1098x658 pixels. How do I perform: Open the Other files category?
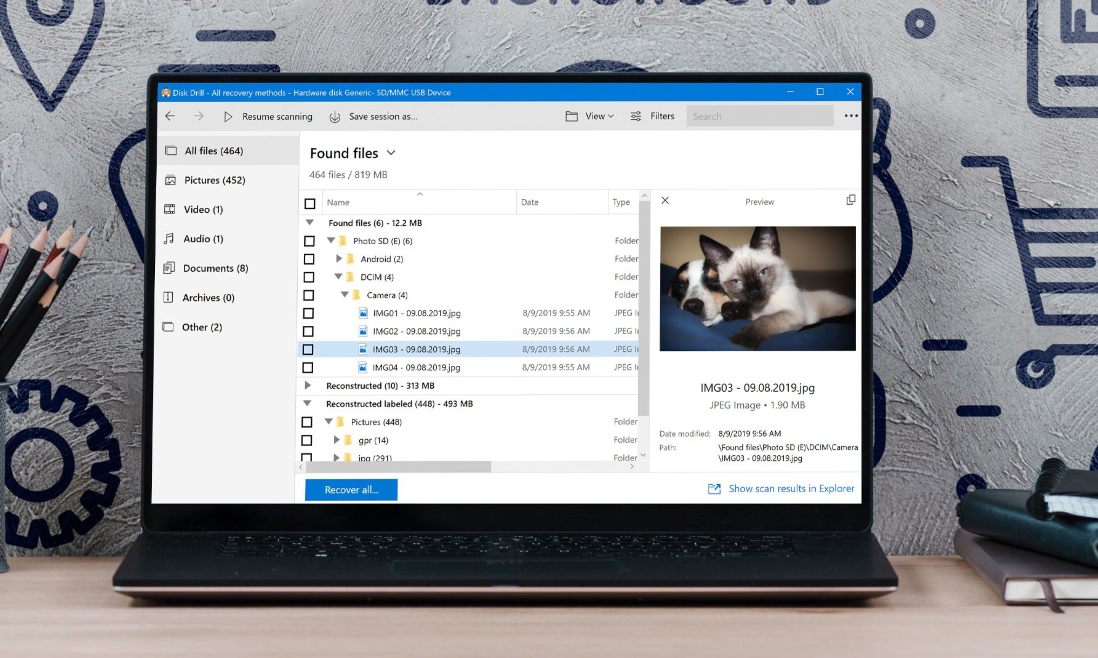point(168,327)
